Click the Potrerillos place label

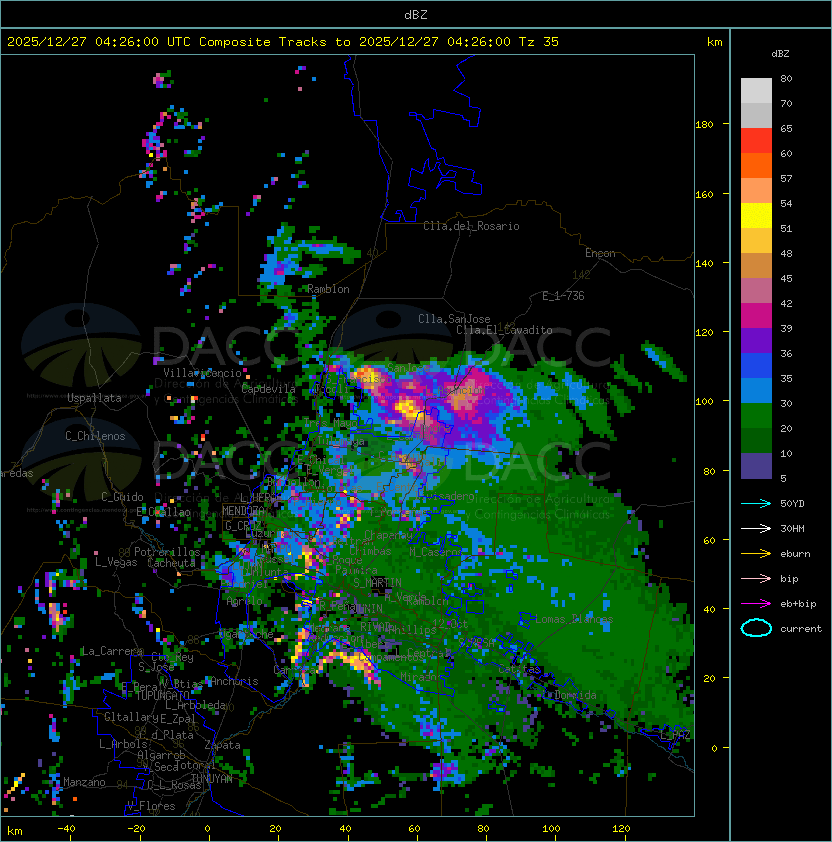pyautogui.click(x=167, y=552)
